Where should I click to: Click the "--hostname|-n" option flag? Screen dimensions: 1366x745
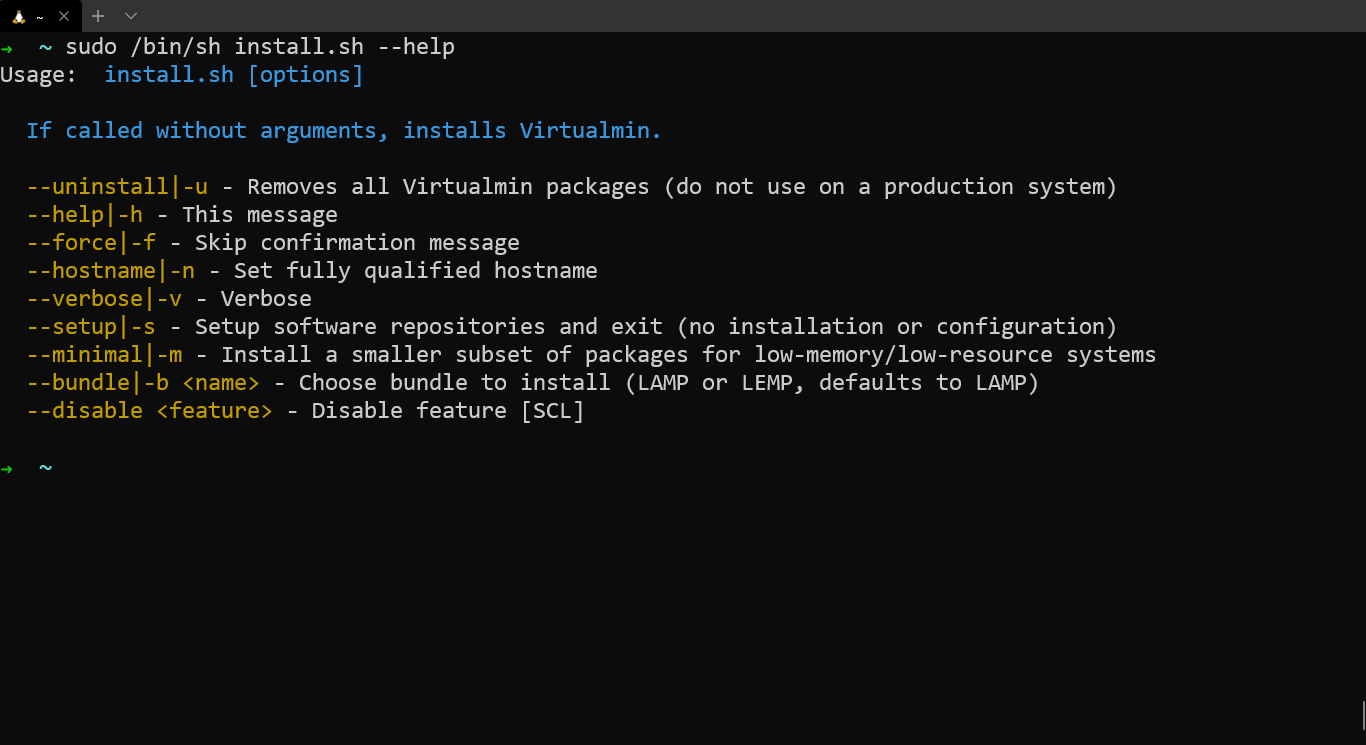(110, 271)
